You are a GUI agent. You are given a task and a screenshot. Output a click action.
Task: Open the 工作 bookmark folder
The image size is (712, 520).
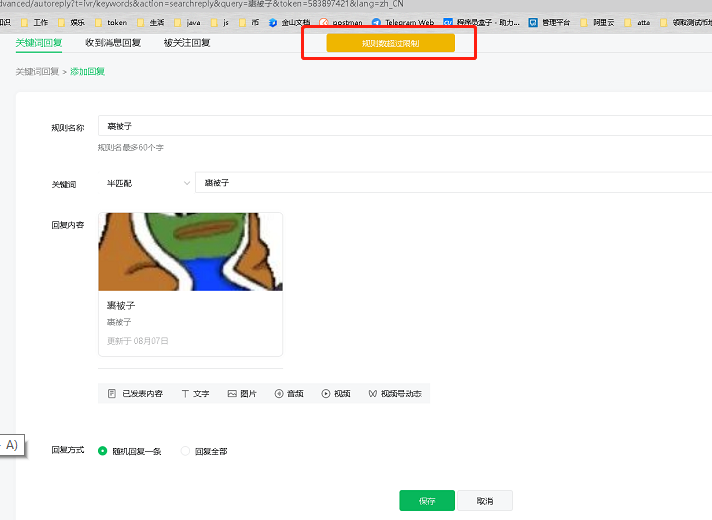[35, 23]
